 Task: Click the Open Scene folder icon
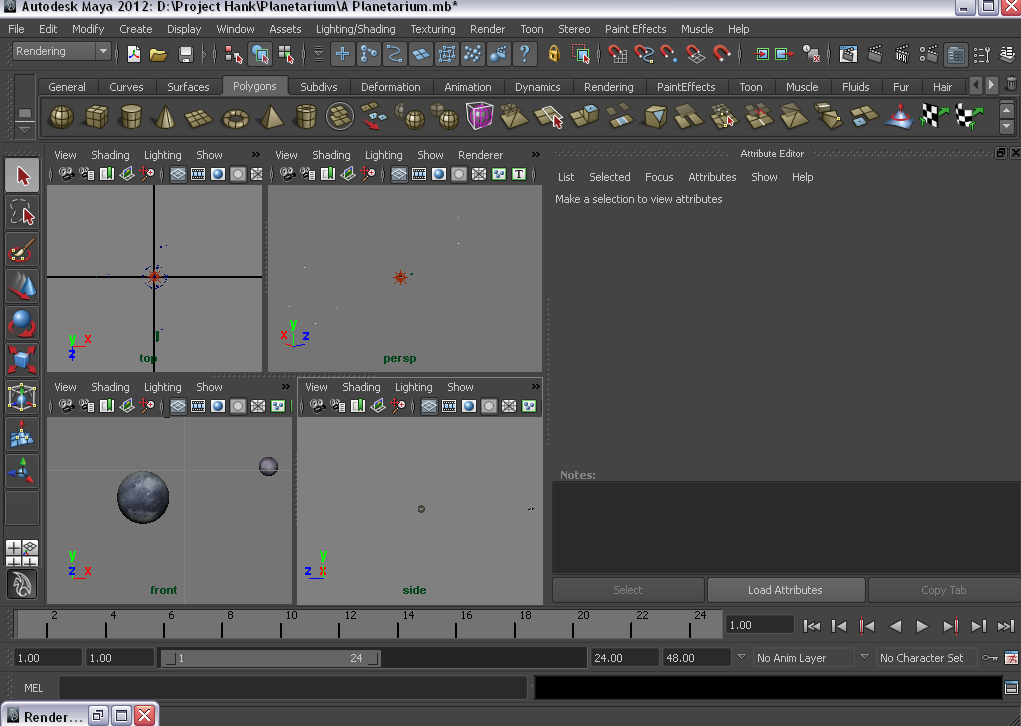point(158,54)
